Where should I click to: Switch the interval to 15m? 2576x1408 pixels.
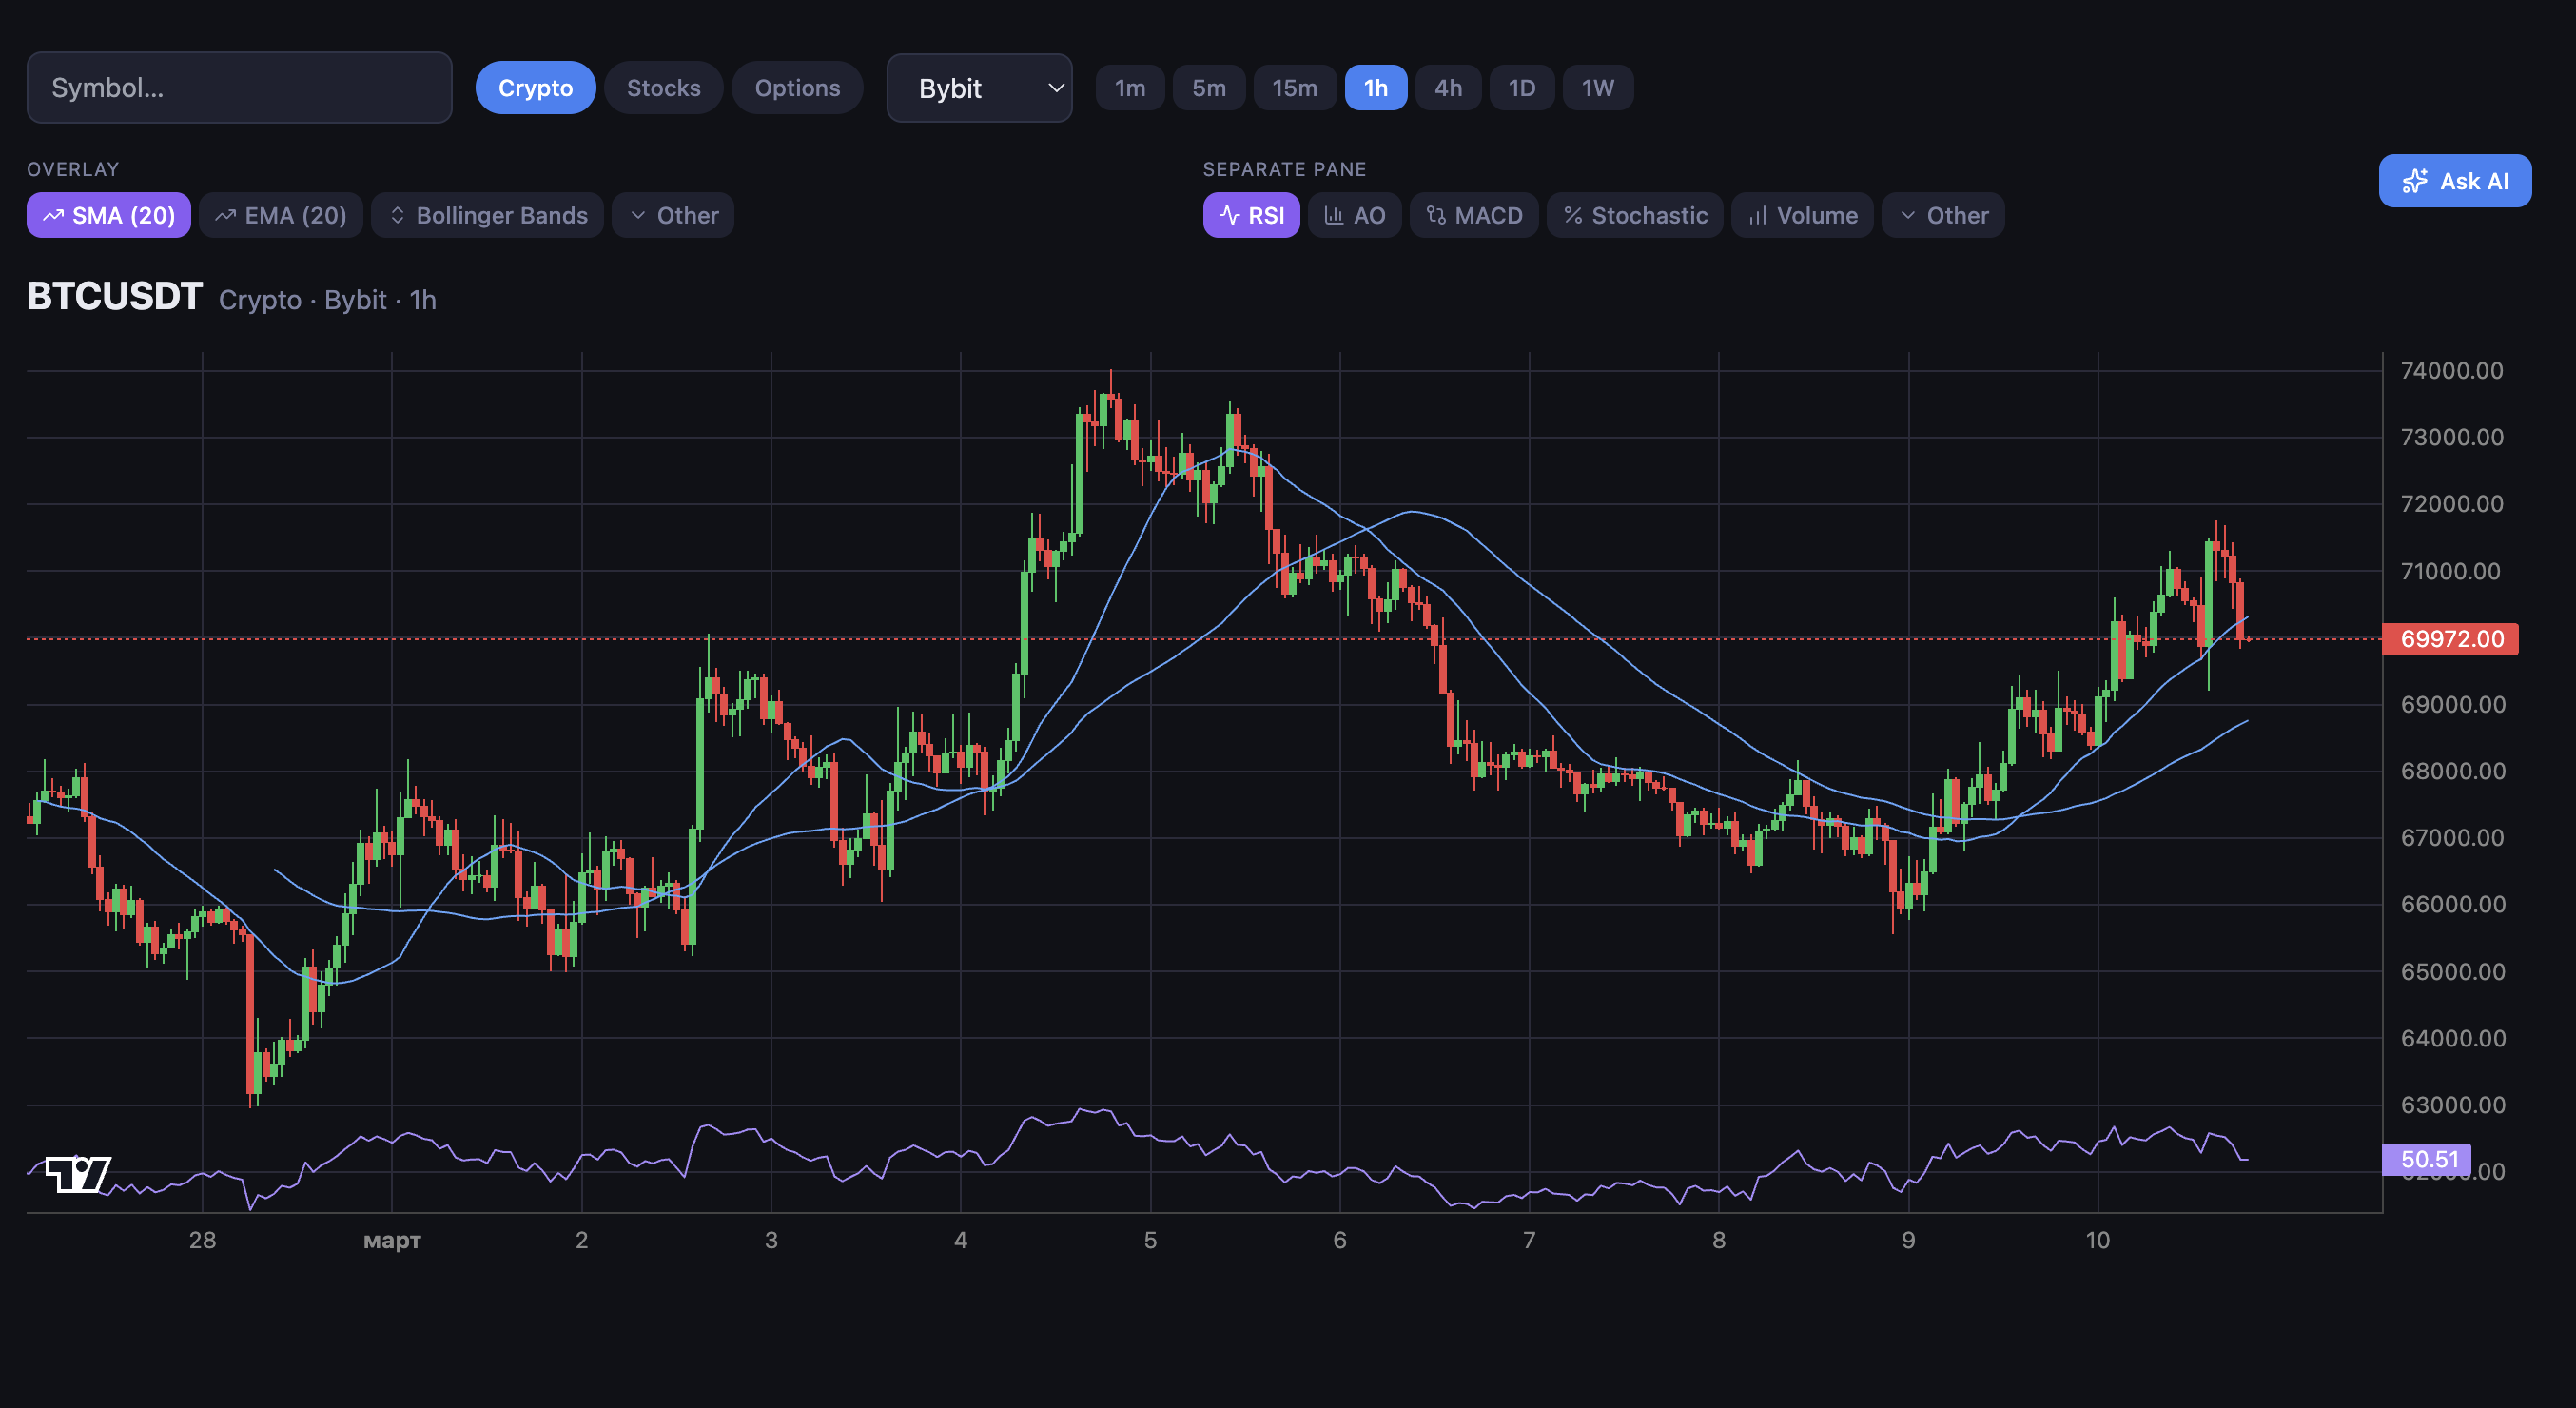click(1294, 88)
